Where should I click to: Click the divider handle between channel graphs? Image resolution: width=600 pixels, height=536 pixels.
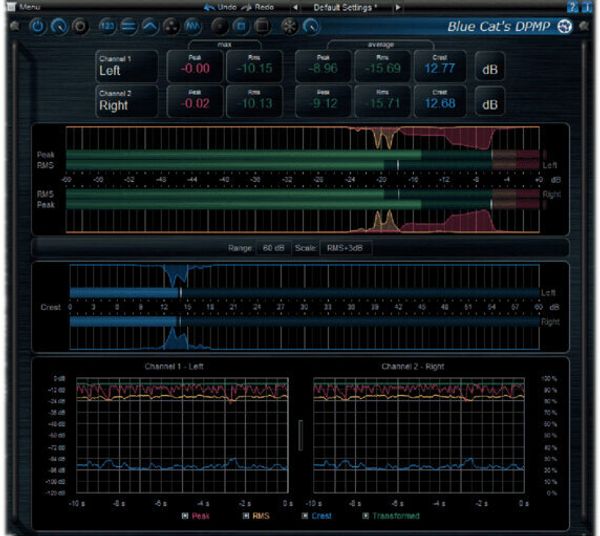pos(301,435)
